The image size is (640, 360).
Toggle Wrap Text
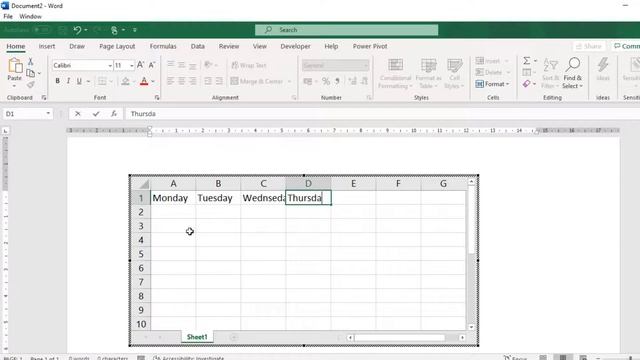click(249, 65)
